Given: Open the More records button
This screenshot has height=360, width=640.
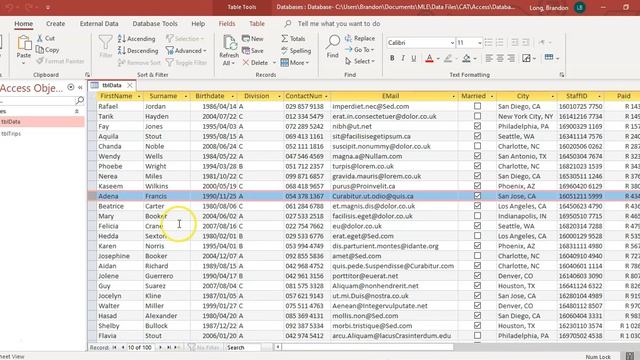Looking at the screenshot, I should (x=295, y=62).
